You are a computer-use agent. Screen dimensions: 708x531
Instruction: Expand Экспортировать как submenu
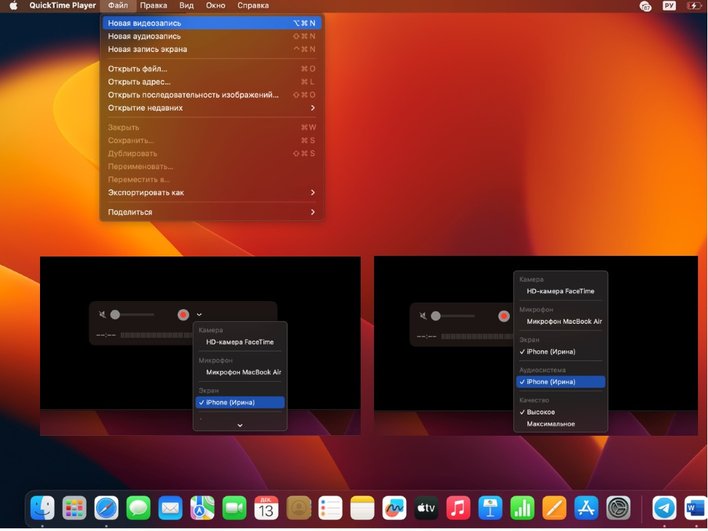[211, 192]
